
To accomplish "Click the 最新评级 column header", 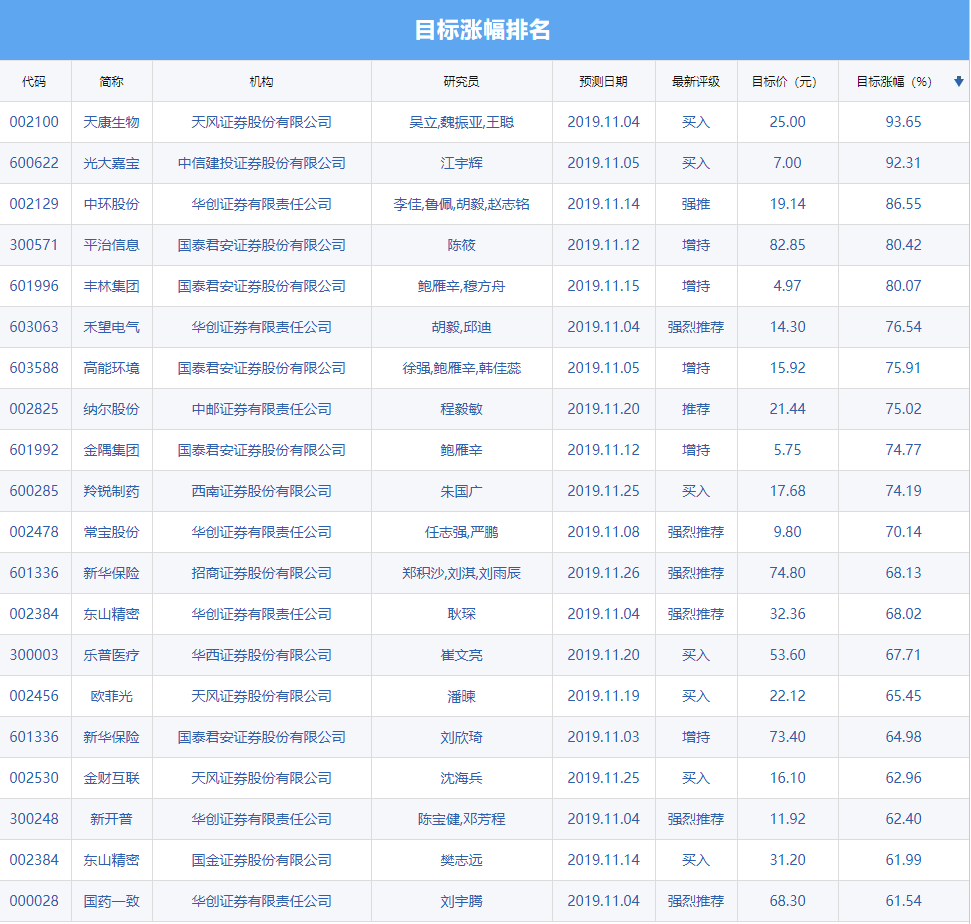I will tap(695, 82).
